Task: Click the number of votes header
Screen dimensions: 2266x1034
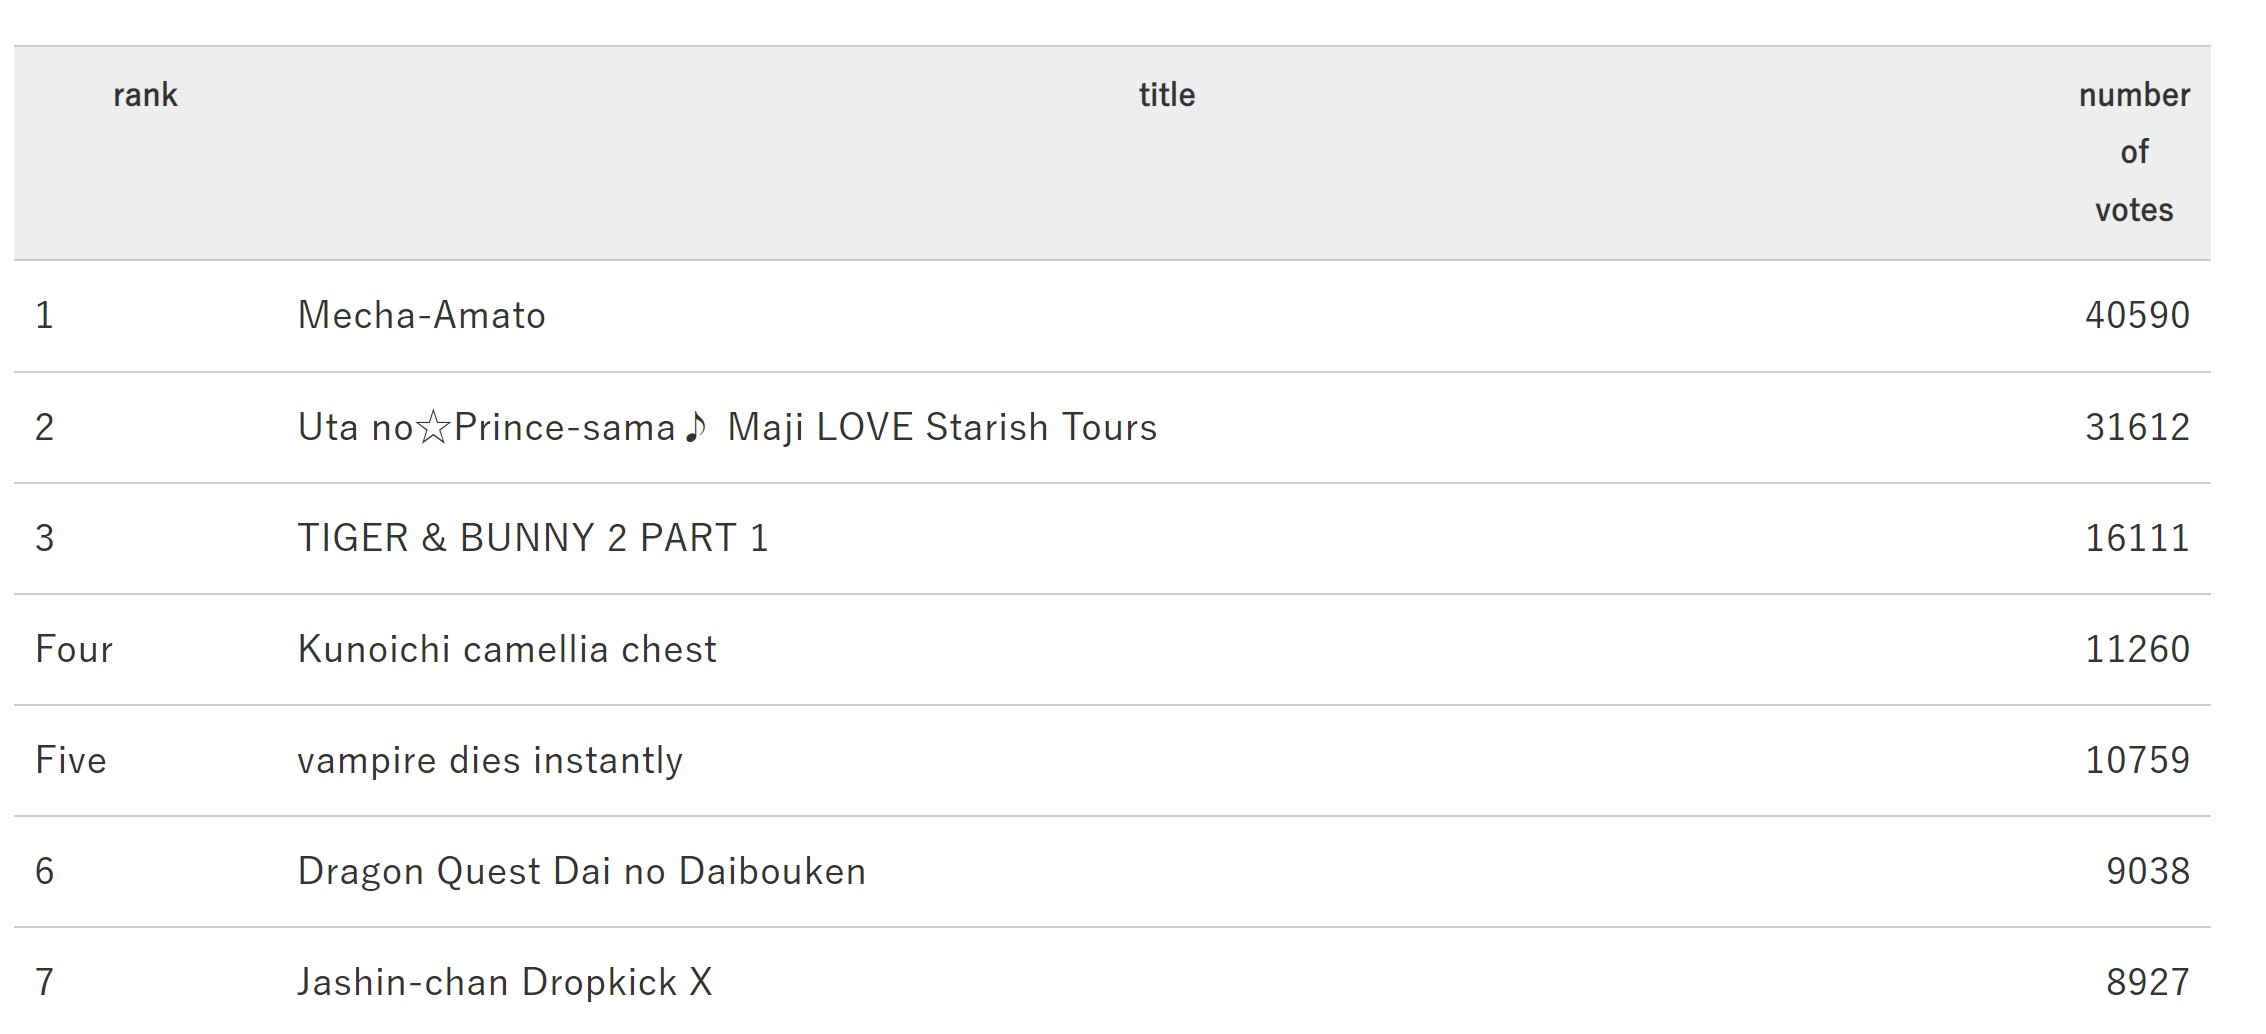Action: 2134,152
